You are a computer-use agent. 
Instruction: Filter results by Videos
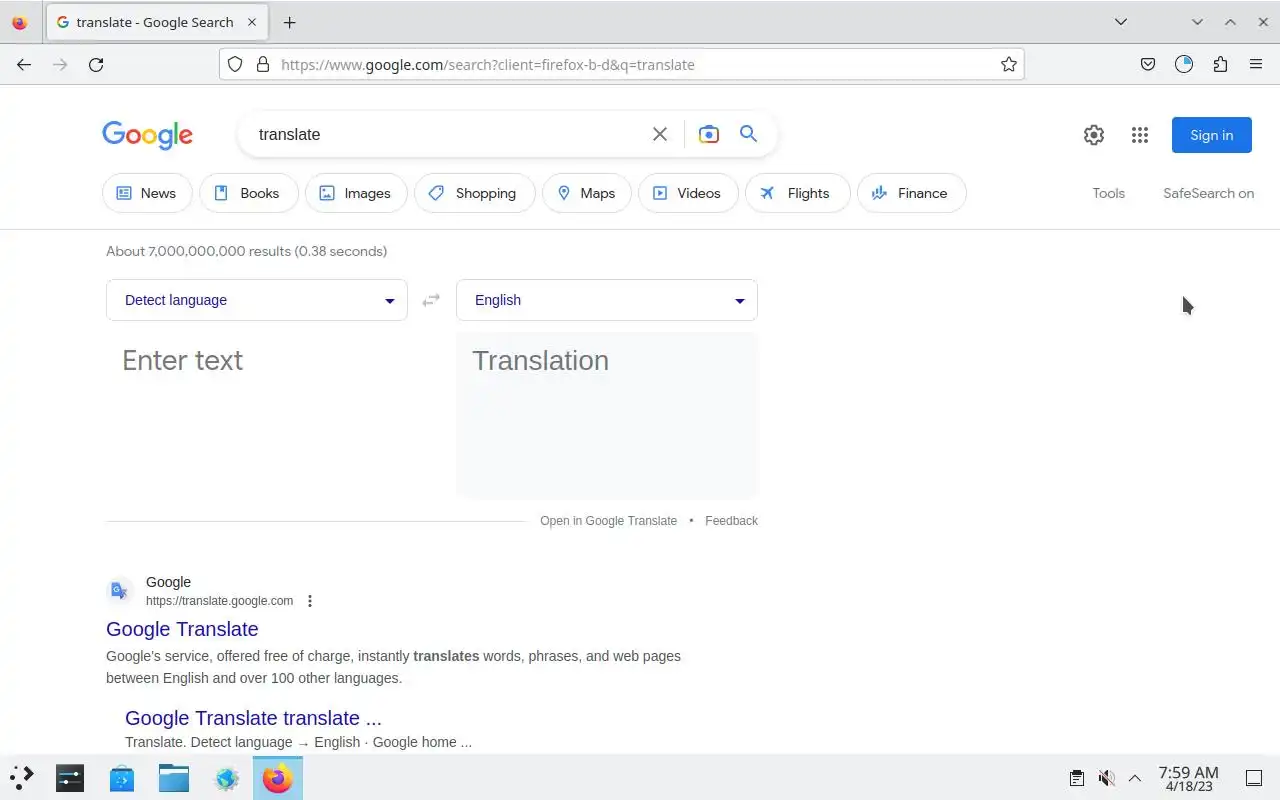pyautogui.click(x=688, y=193)
